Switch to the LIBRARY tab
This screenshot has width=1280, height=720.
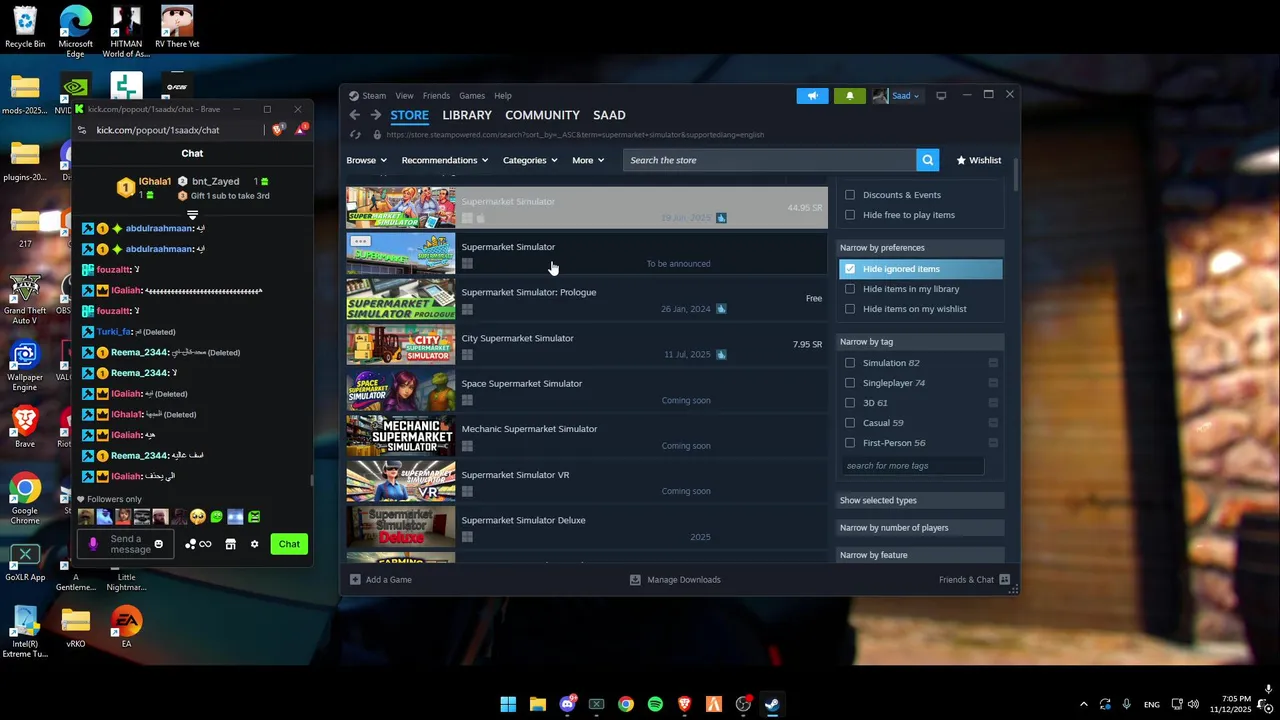pos(467,115)
